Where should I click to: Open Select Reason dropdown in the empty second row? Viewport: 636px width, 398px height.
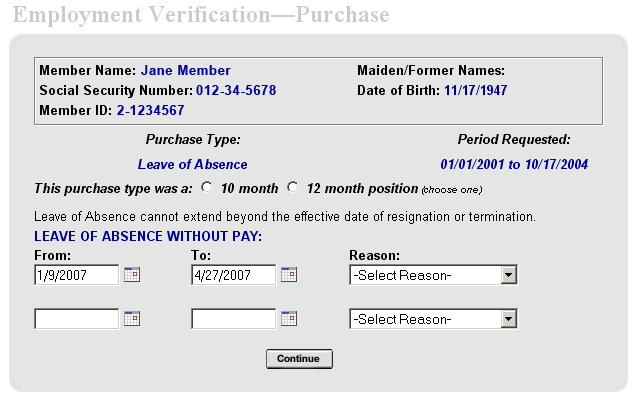click(433, 319)
